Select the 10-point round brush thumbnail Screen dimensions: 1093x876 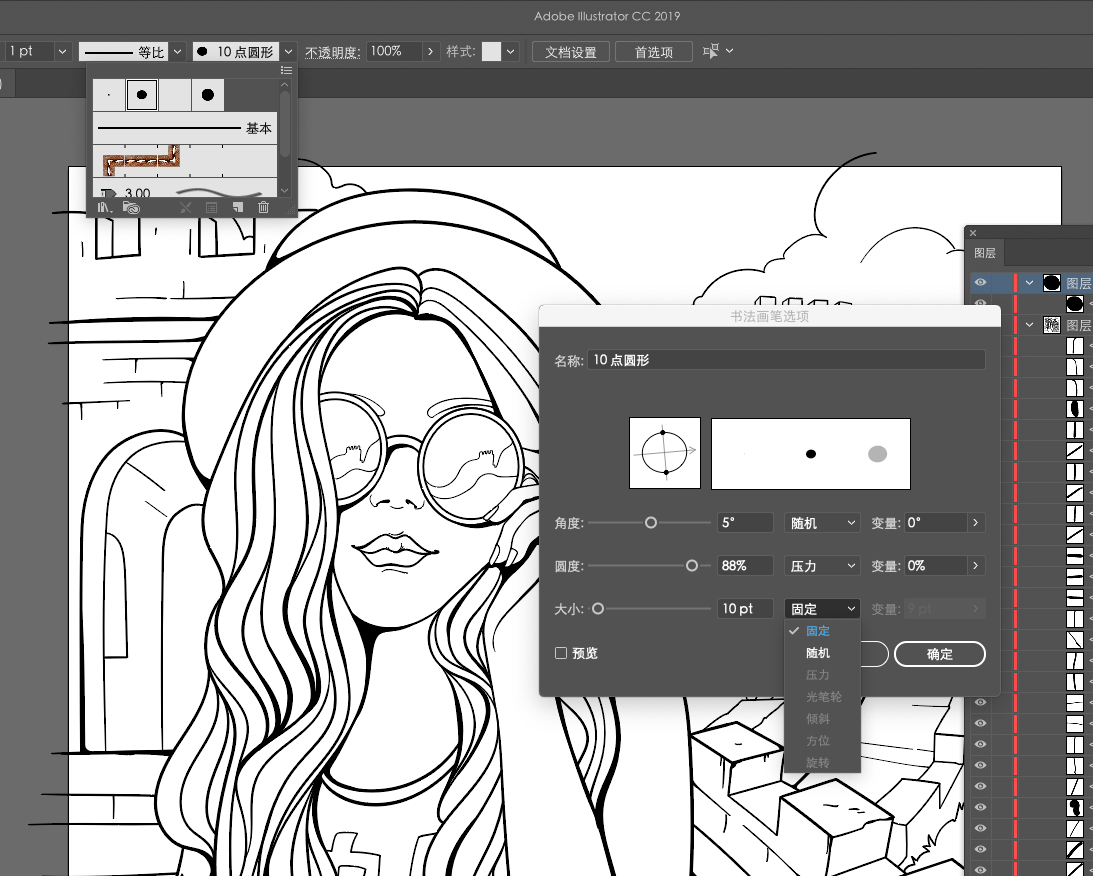[142, 95]
